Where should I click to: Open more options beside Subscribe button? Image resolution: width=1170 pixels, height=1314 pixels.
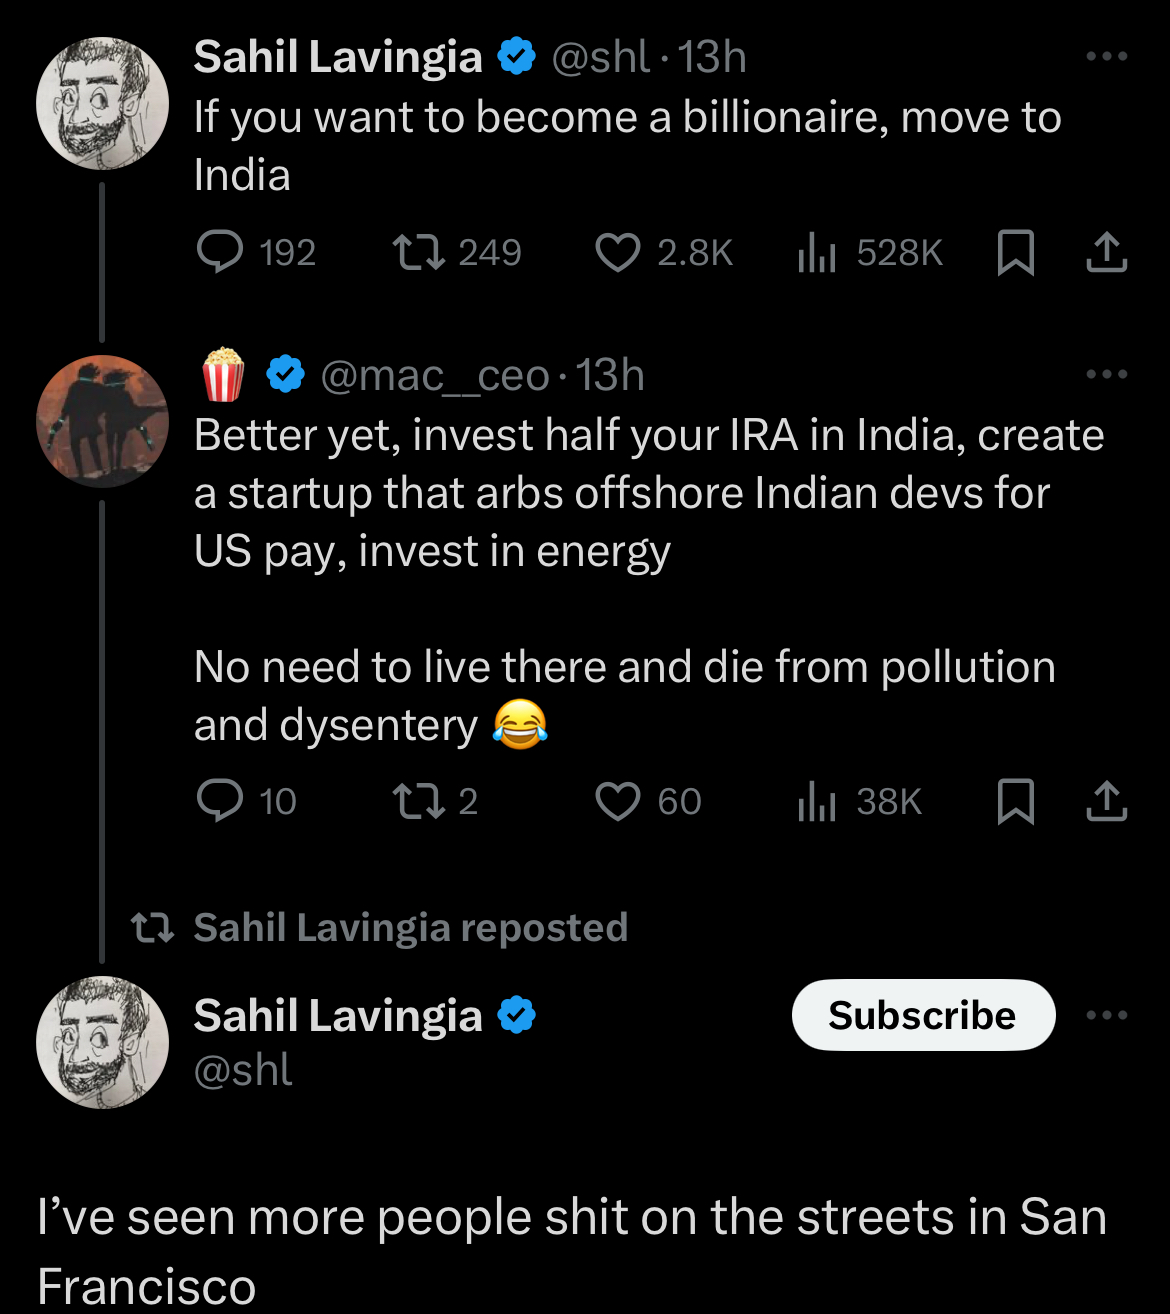[x=1106, y=1015]
